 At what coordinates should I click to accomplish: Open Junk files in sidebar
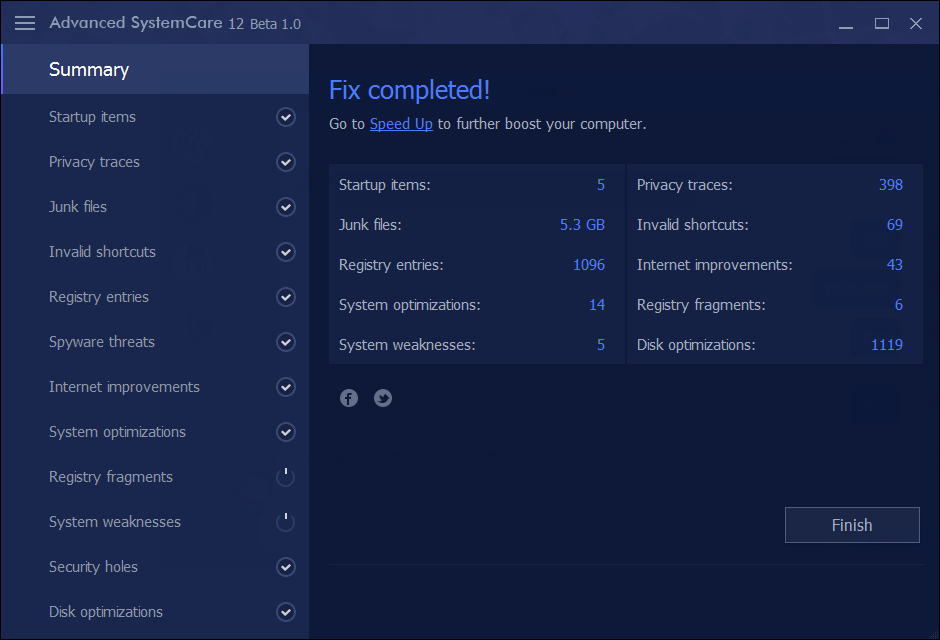coord(155,207)
